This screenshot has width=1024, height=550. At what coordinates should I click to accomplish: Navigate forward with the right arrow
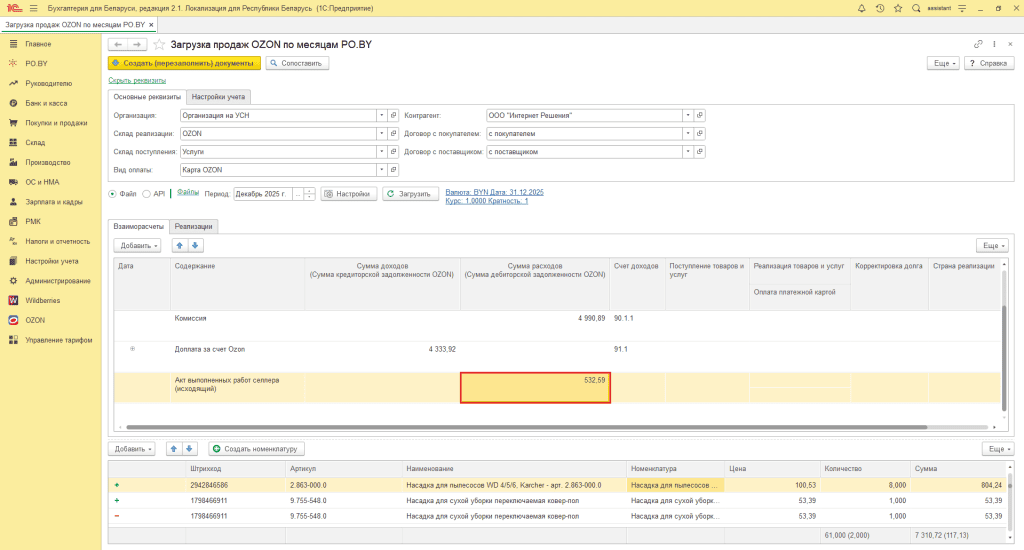[x=136, y=44]
